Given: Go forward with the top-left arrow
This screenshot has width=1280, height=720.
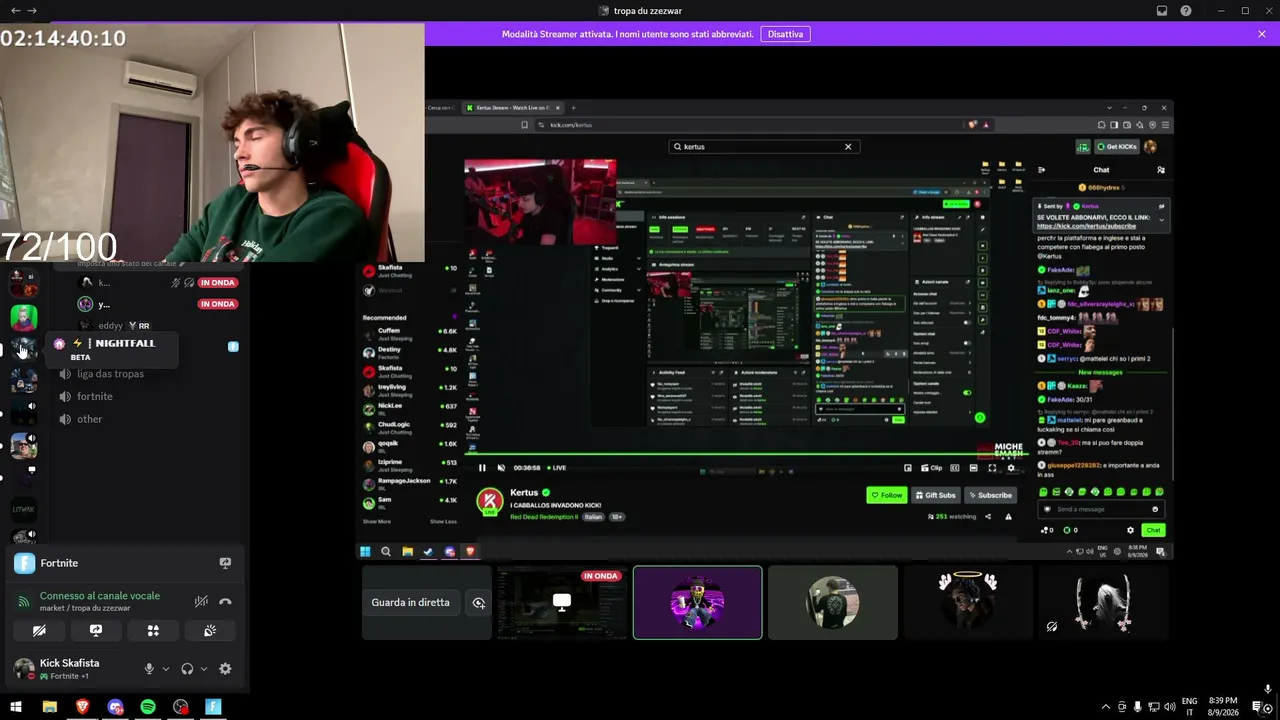Looking at the screenshot, I should (x=32, y=11).
